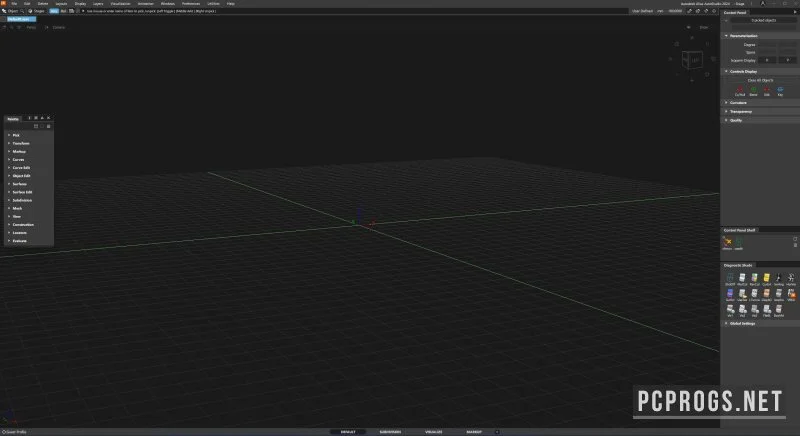Open the Delete menu
Viewport: 800px width, 436px height.
pos(43,4)
